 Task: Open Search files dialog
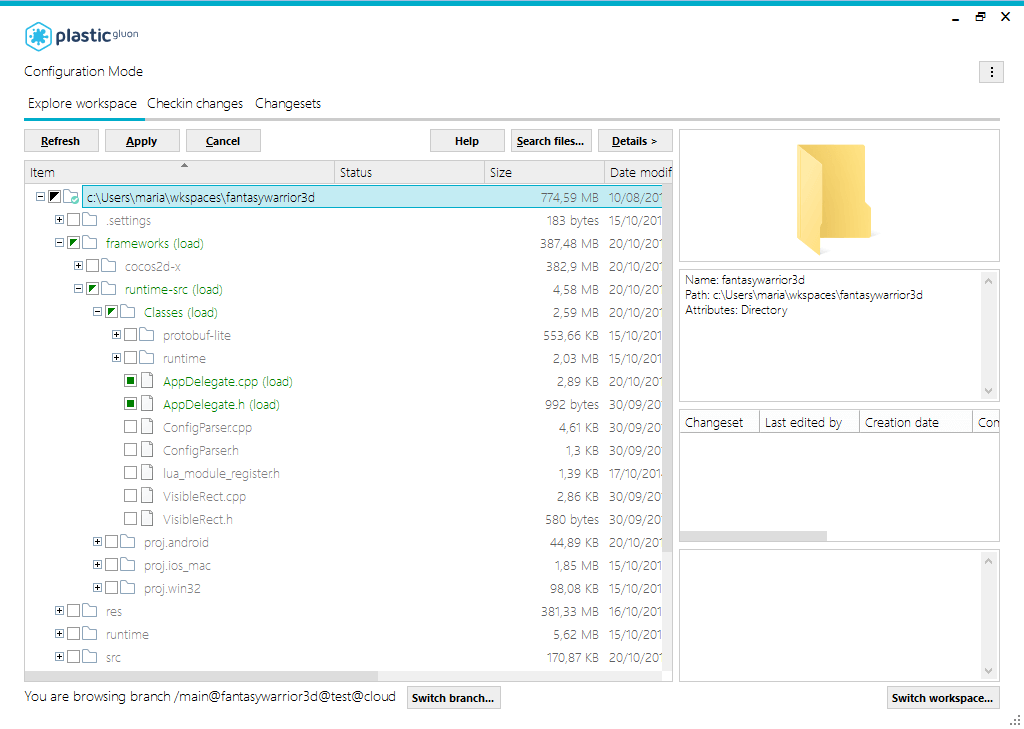click(x=551, y=141)
